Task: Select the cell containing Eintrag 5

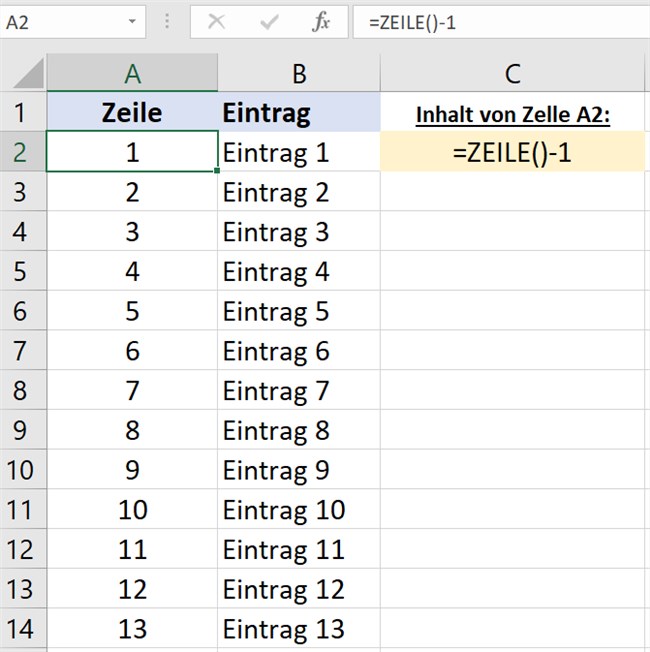Action: point(298,311)
